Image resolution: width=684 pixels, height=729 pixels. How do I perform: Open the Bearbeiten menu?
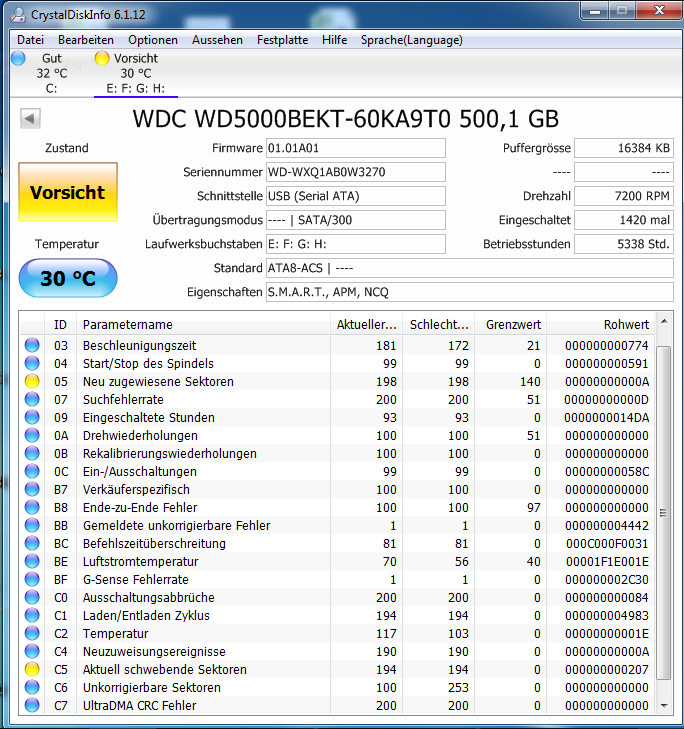click(x=86, y=40)
